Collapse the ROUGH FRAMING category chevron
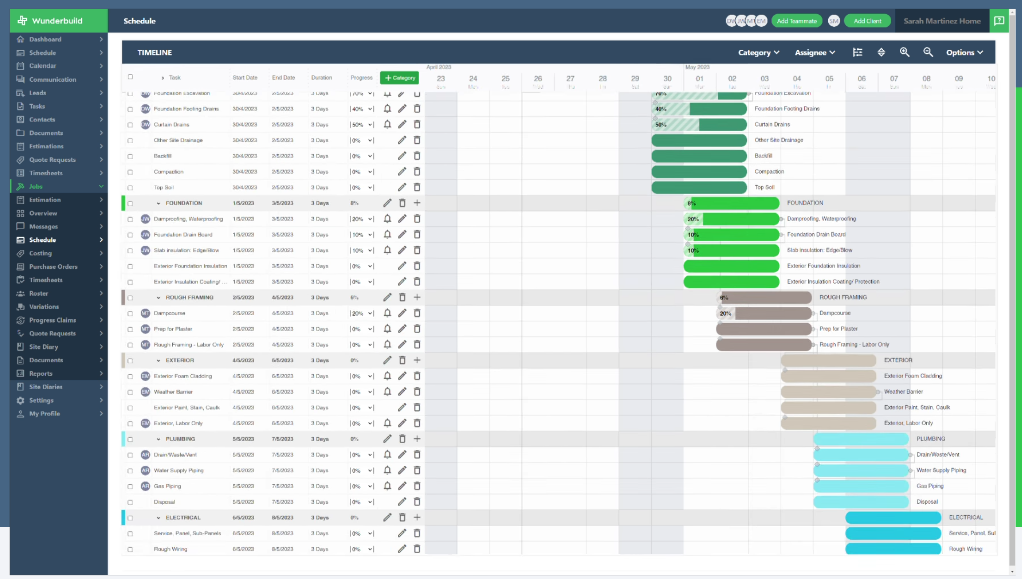Screen dimensions: 1022x579 click(x=158, y=297)
